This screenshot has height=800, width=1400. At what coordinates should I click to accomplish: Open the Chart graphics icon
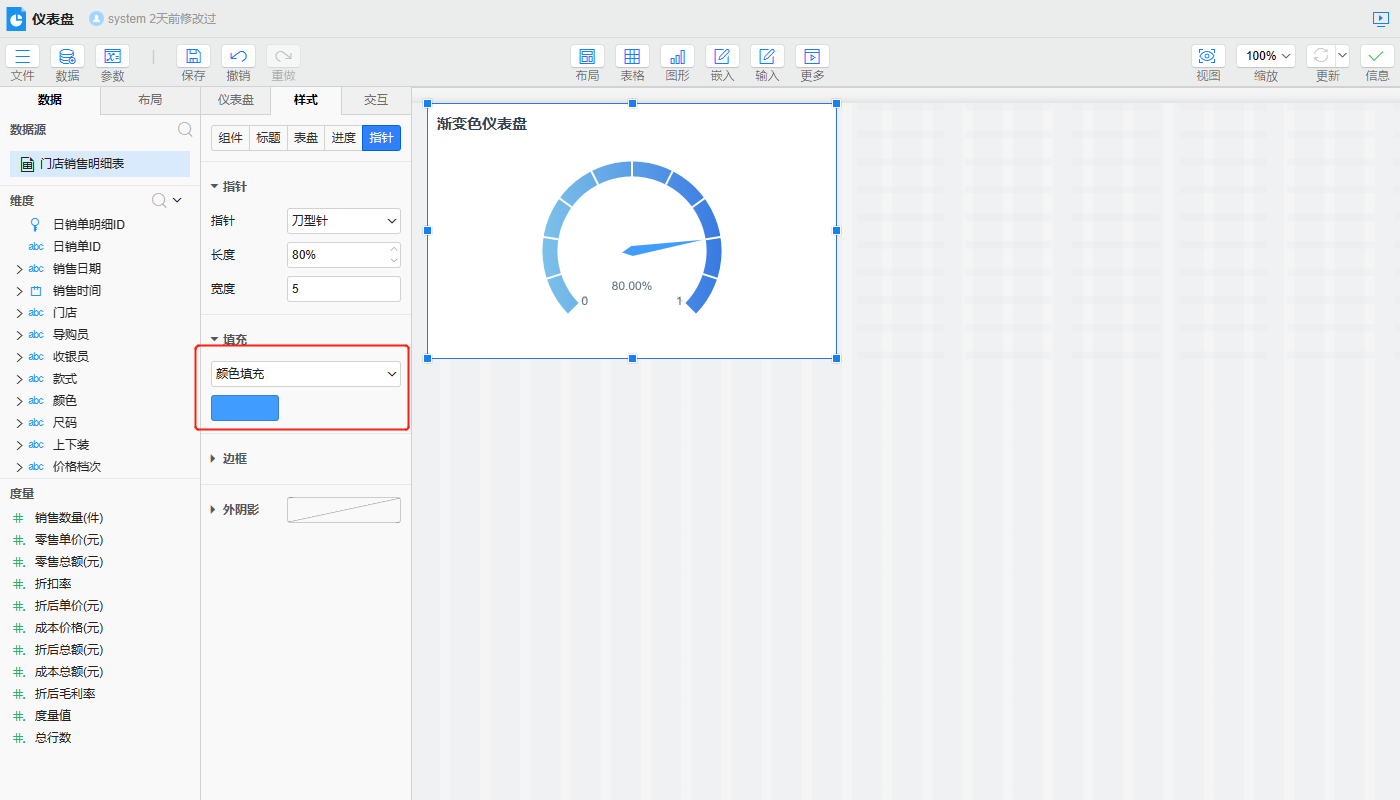point(677,57)
